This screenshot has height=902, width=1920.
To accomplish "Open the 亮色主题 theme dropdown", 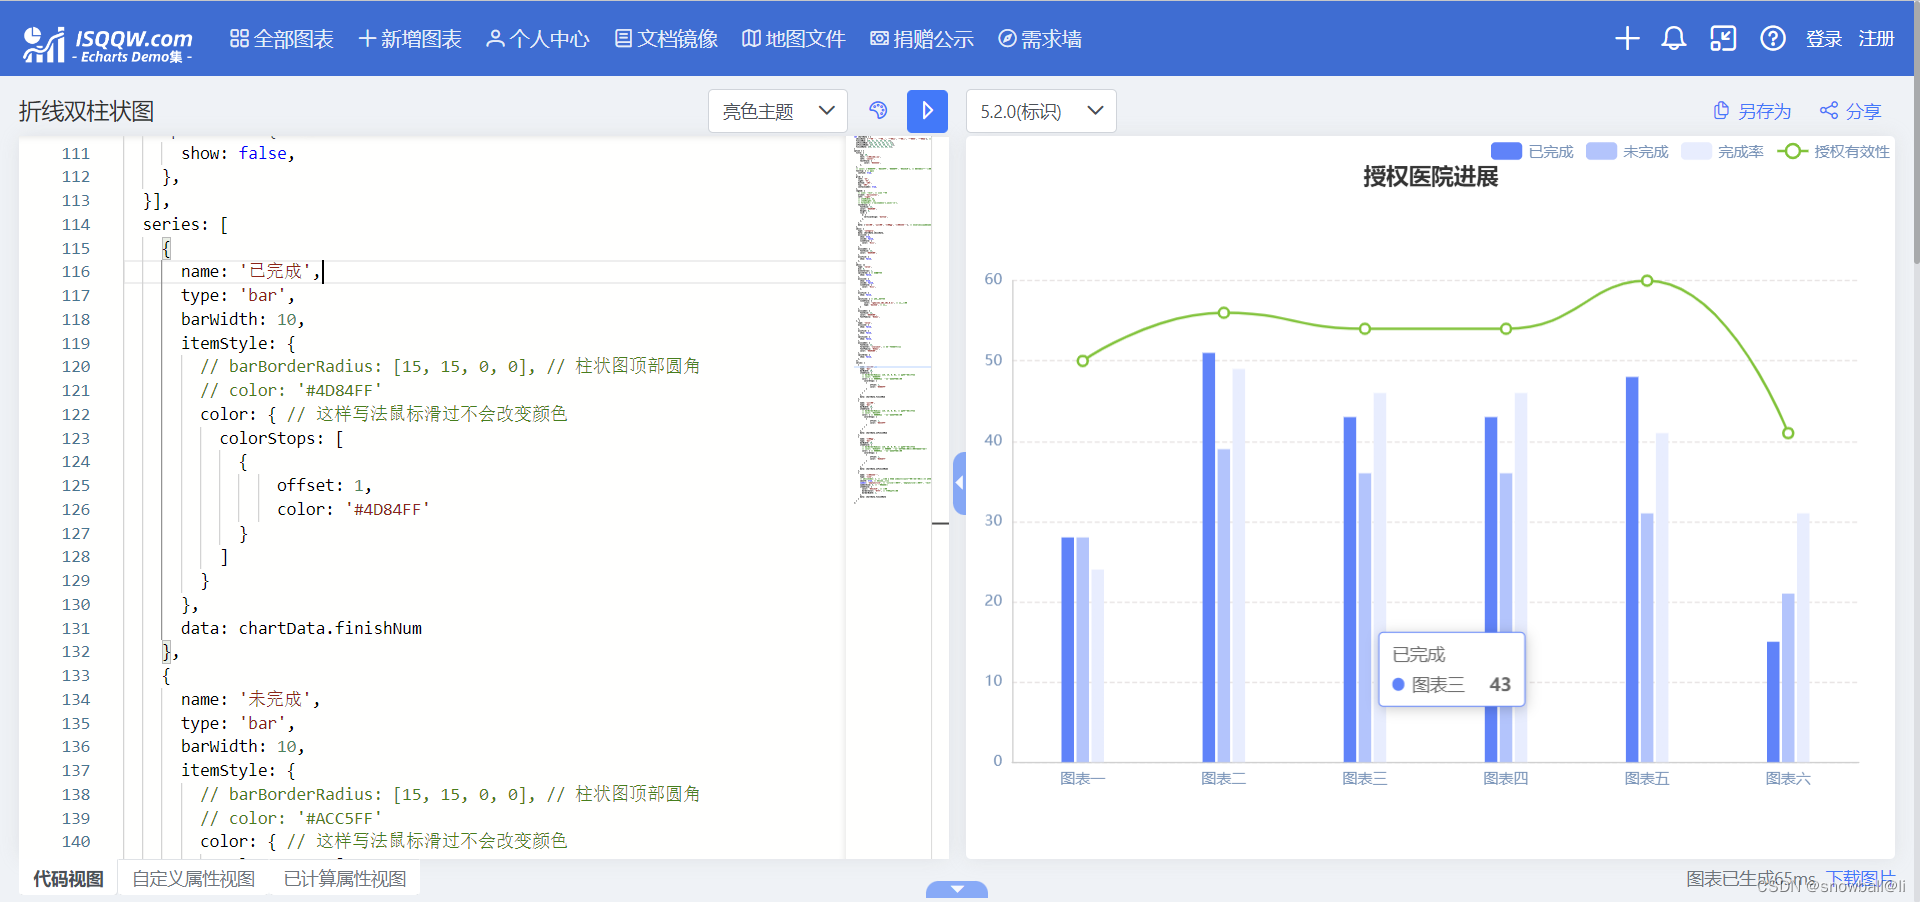I will coord(777,111).
